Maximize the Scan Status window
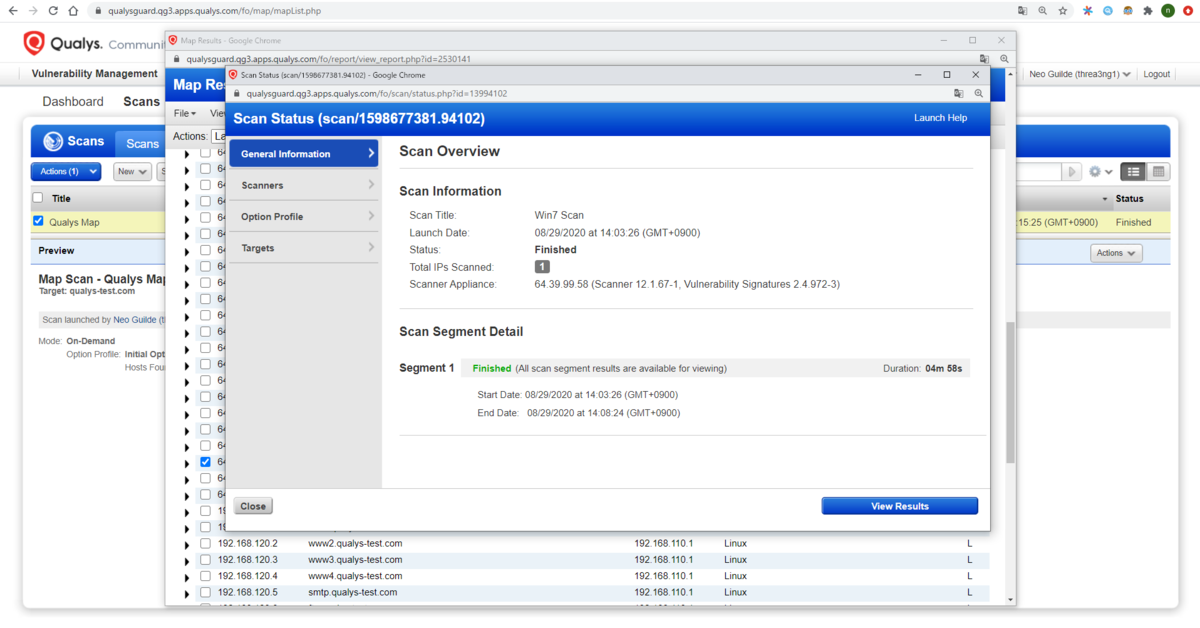Screen dimensions: 1200x628 pos(947,74)
